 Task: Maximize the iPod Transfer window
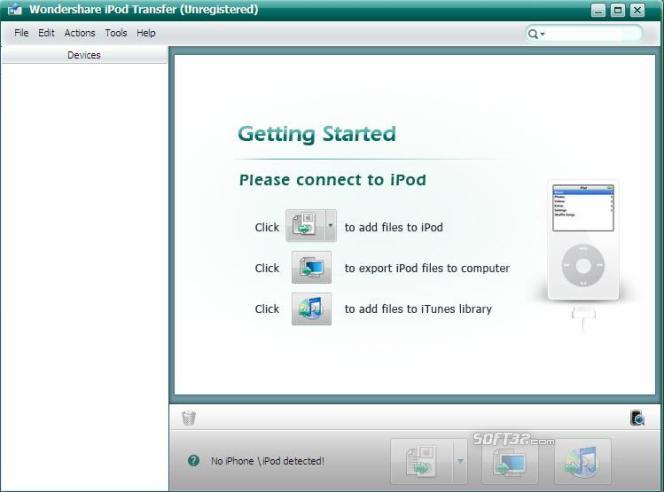point(618,10)
